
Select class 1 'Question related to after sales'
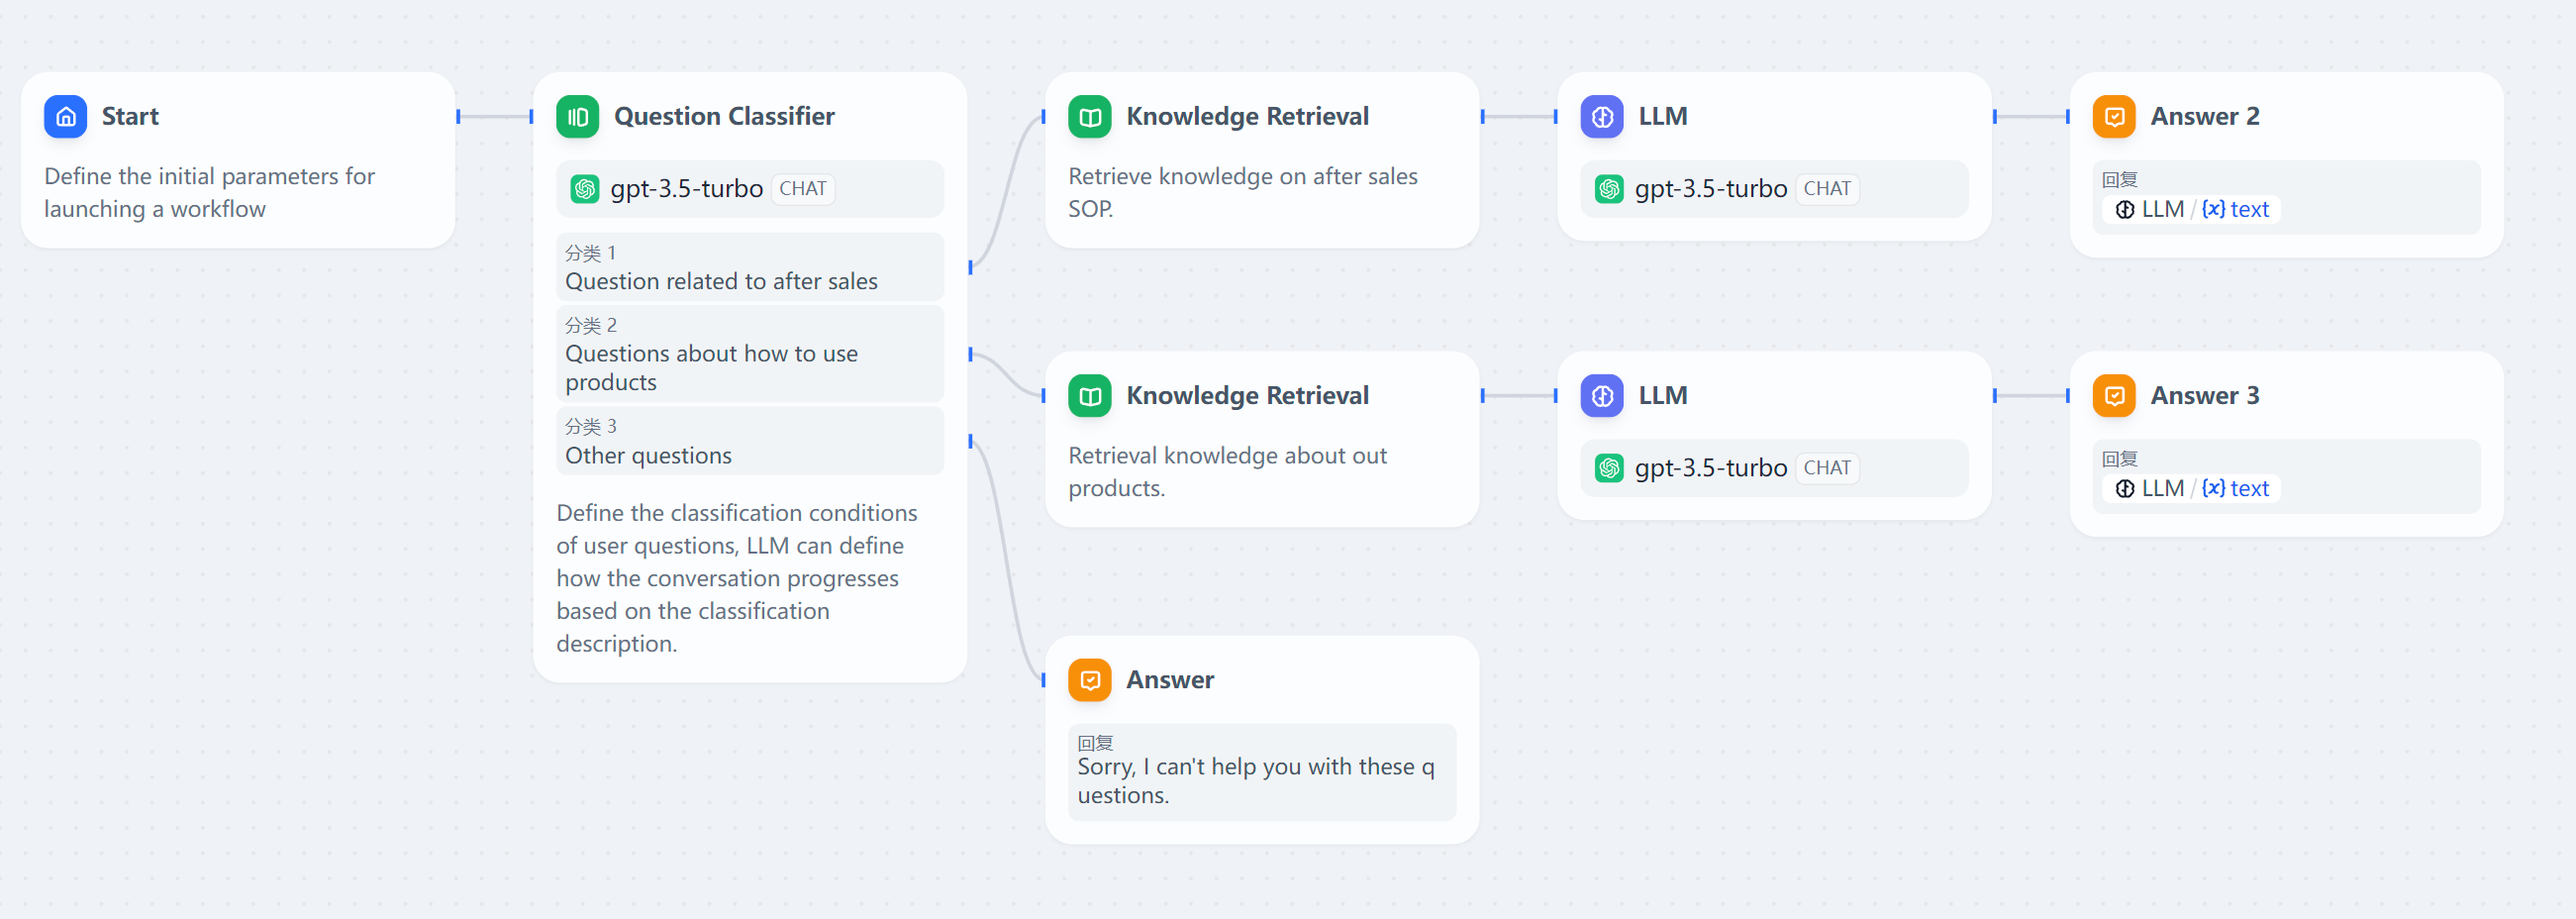749,268
